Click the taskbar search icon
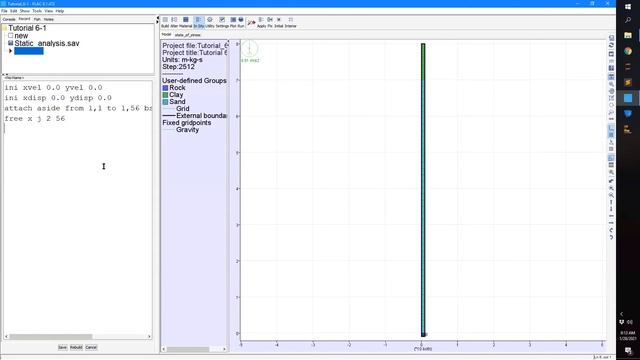This screenshot has height=360, width=640. click(628, 20)
